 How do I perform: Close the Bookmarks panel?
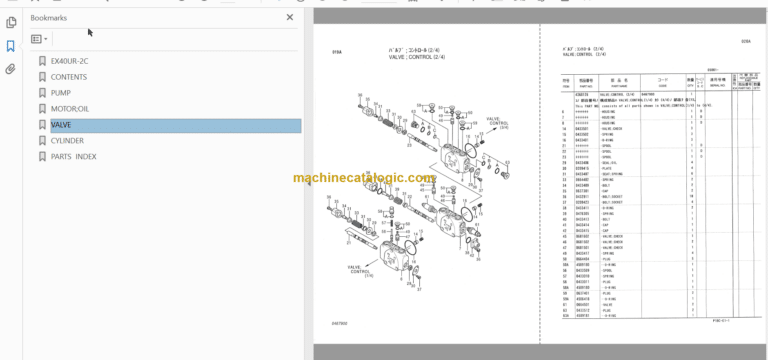pos(290,18)
